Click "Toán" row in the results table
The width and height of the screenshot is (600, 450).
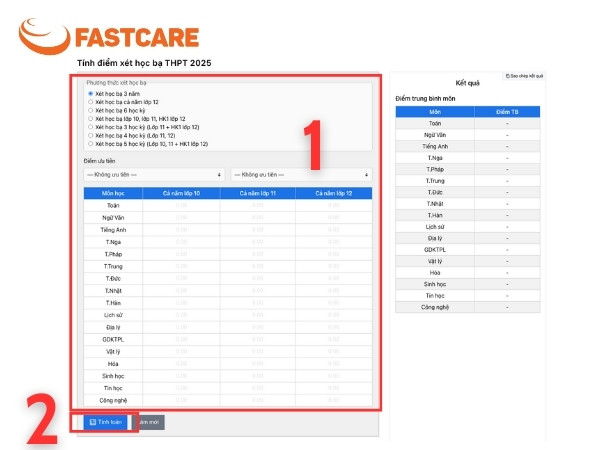468,123
